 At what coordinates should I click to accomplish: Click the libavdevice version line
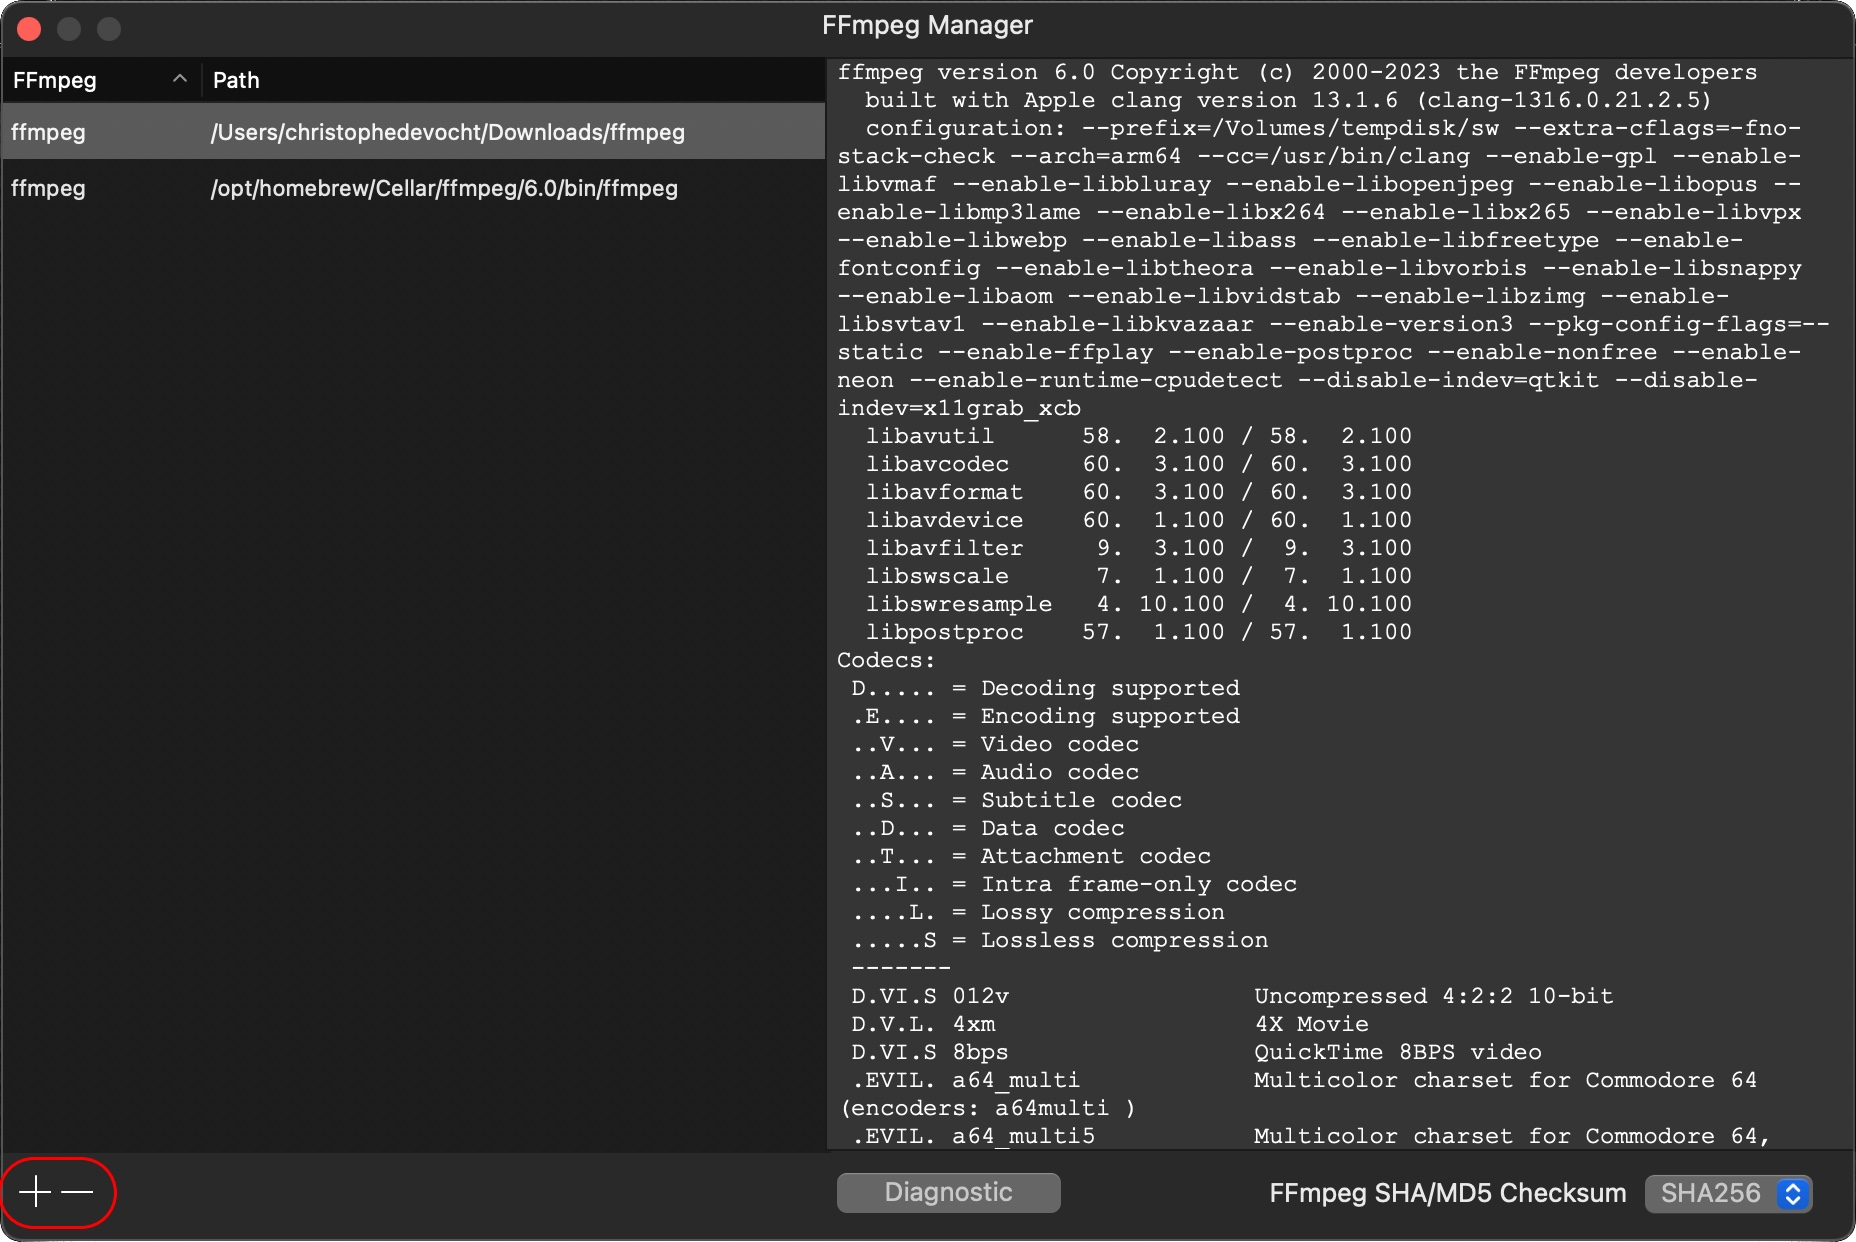(1139, 520)
